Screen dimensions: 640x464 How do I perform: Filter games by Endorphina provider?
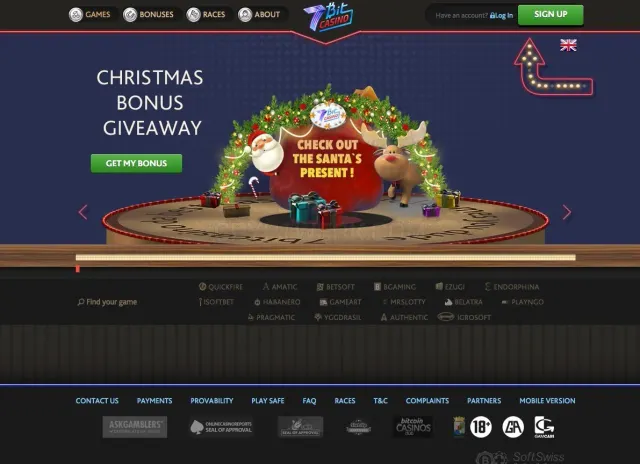[512, 287]
